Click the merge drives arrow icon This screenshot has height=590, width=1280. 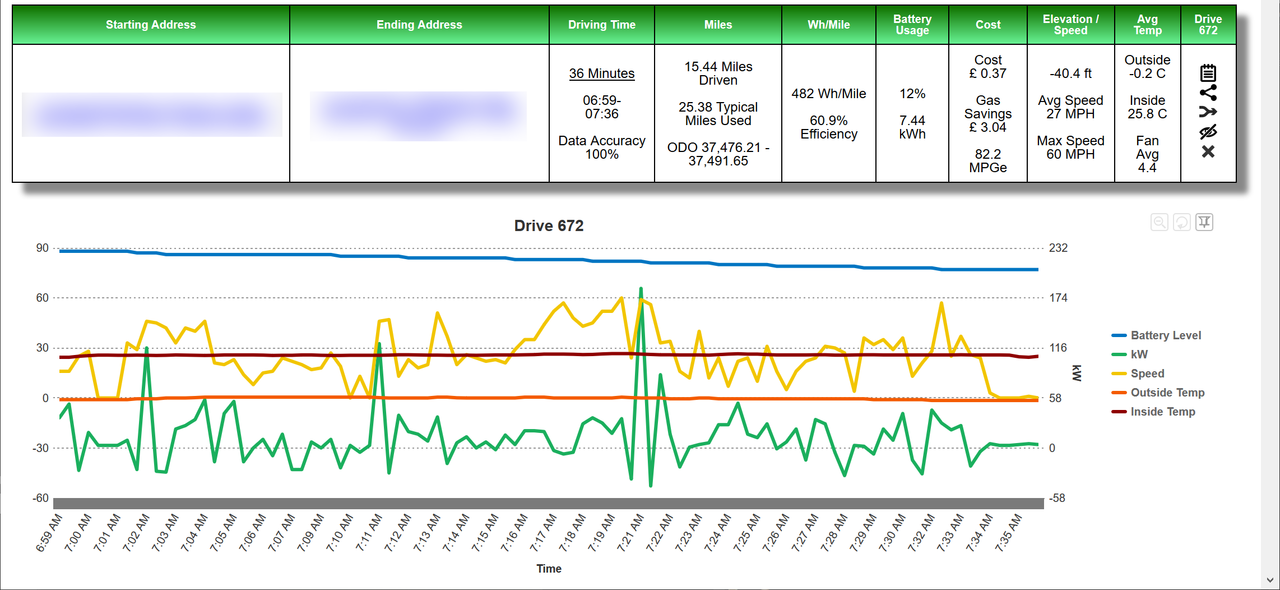click(1207, 112)
